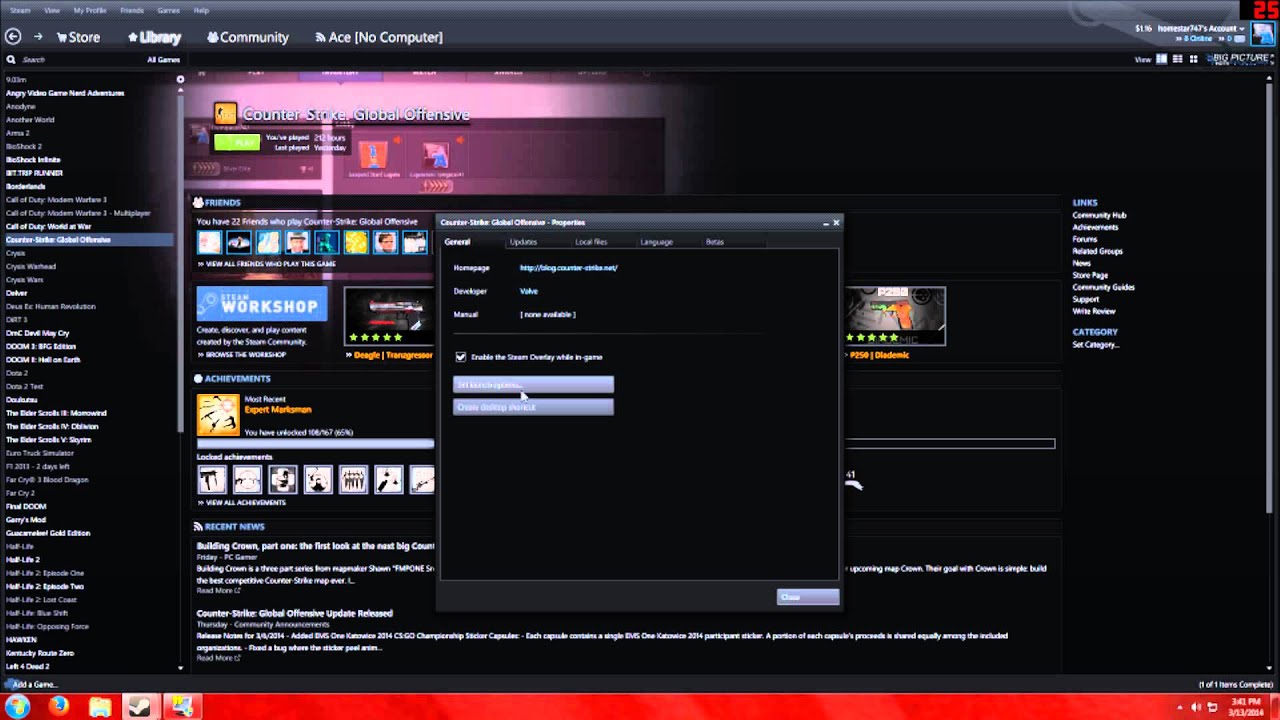Click View all achievements link
The width and height of the screenshot is (1280, 720).
coord(241,502)
